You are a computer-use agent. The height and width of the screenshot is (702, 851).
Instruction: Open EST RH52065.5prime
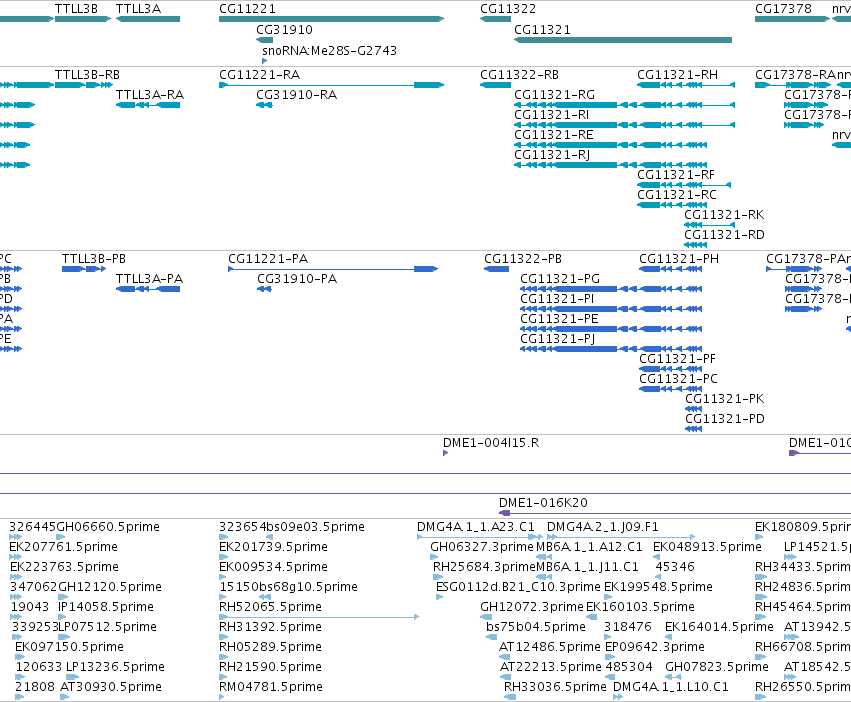[x=270, y=606]
